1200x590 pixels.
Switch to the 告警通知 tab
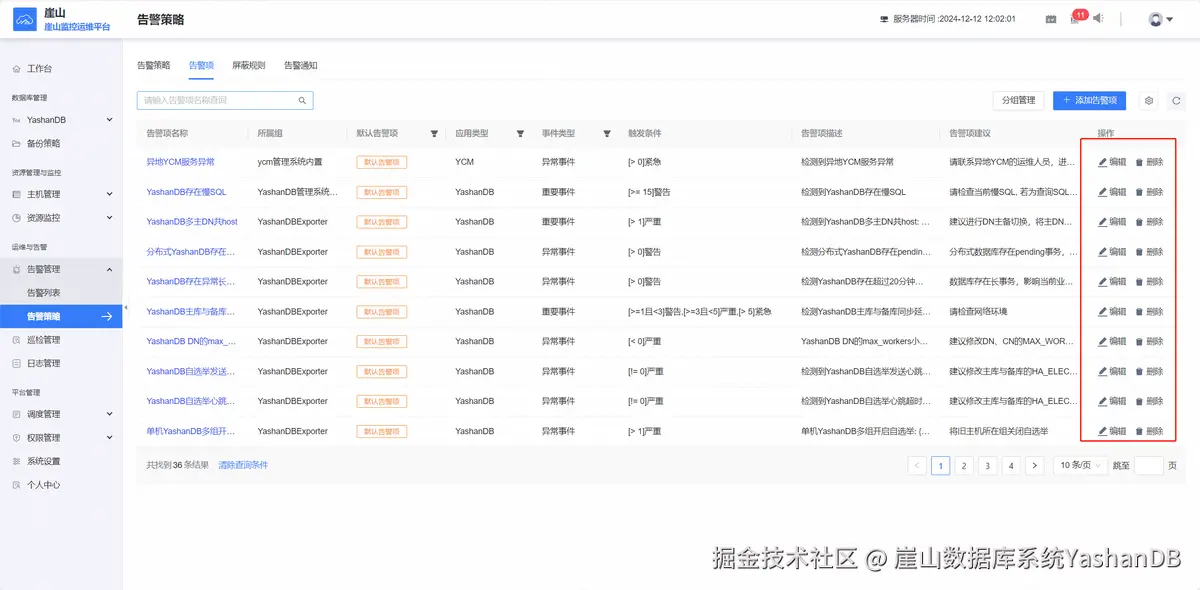click(x=300, y=65)
